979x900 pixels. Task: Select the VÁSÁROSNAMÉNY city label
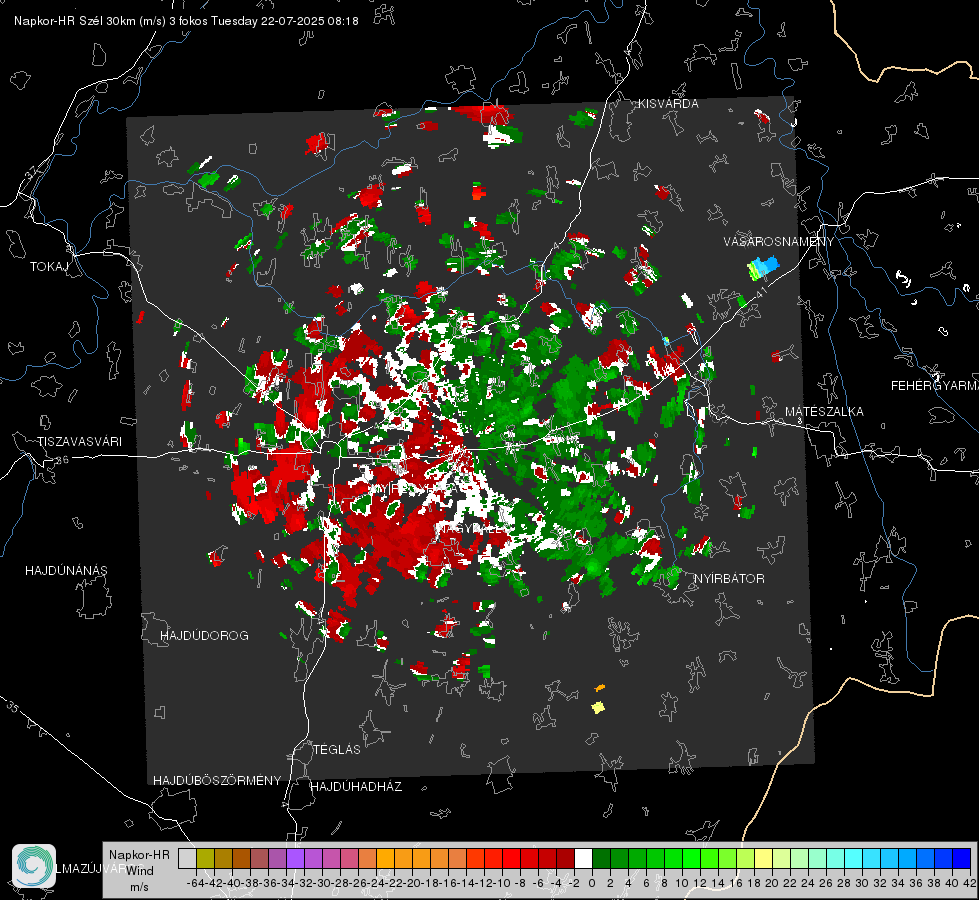tap(779, 242)
